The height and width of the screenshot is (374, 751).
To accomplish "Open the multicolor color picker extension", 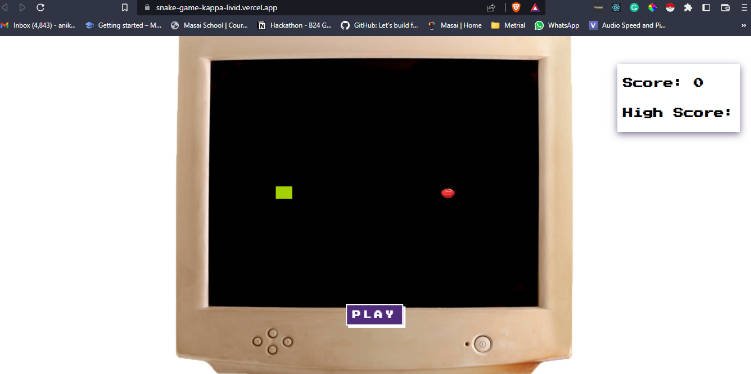I will point(652,8).
